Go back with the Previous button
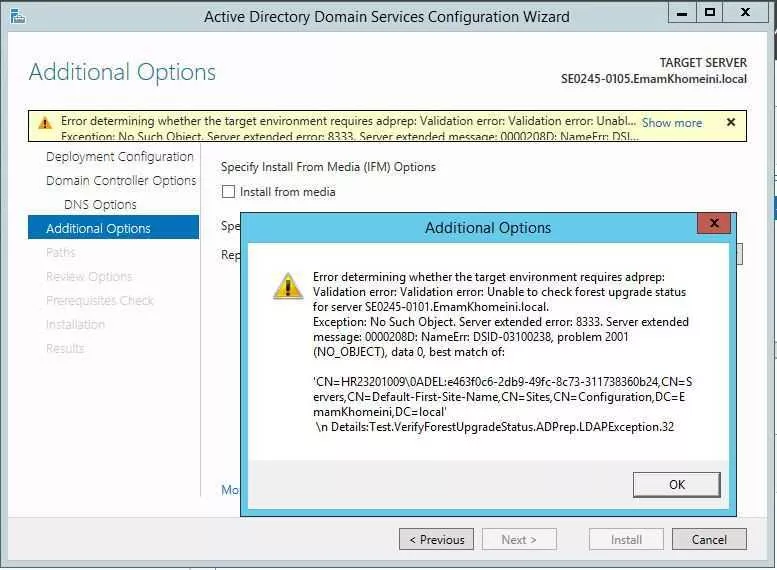 click(436, 539)
